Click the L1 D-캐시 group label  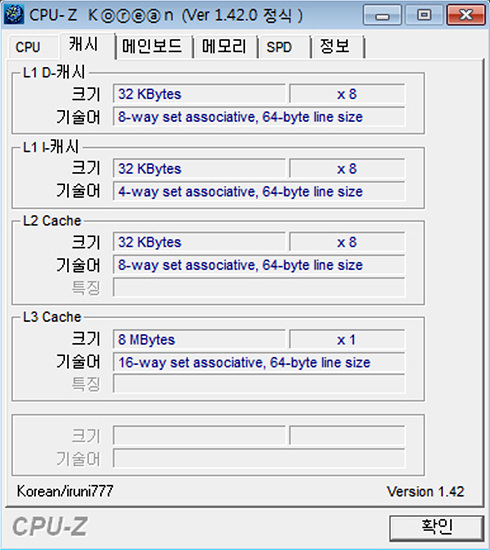coord(54,72)
